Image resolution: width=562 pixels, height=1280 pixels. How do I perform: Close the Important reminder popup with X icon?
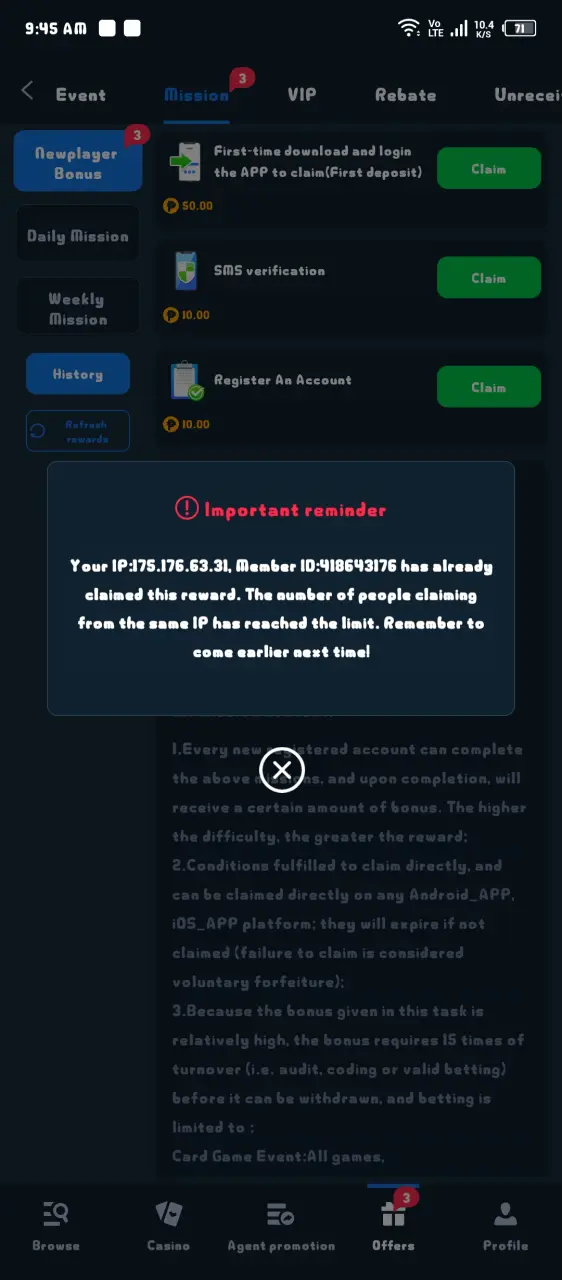[x=282, y=769]
